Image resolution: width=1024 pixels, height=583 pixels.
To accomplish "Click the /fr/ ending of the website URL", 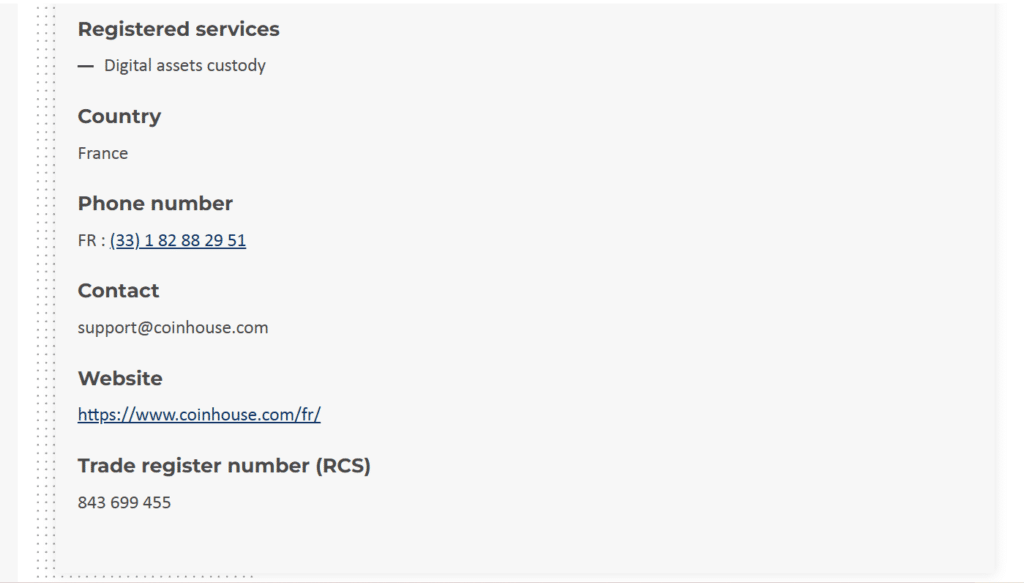I will (x=308, y=415).
